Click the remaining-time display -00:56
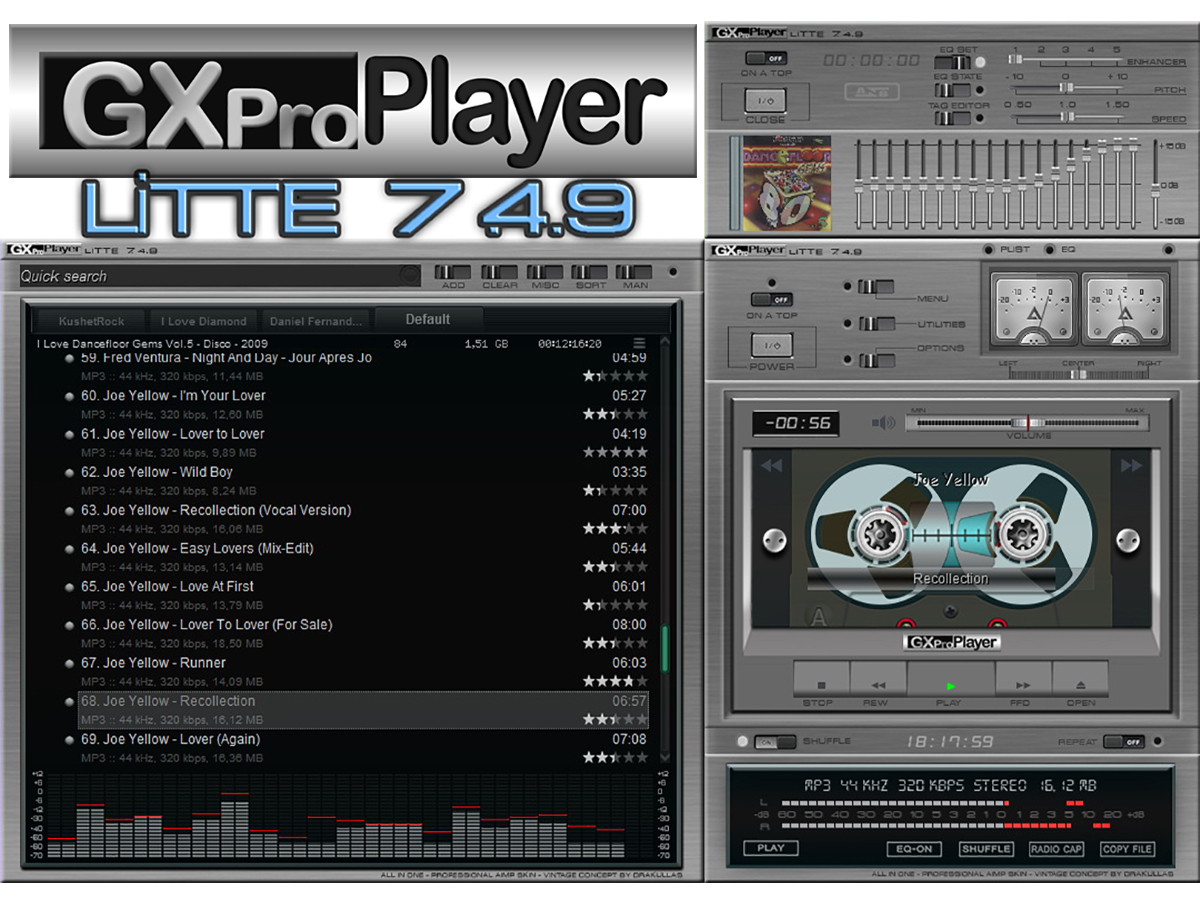The image size is (1200, 900). click(796, 423)
